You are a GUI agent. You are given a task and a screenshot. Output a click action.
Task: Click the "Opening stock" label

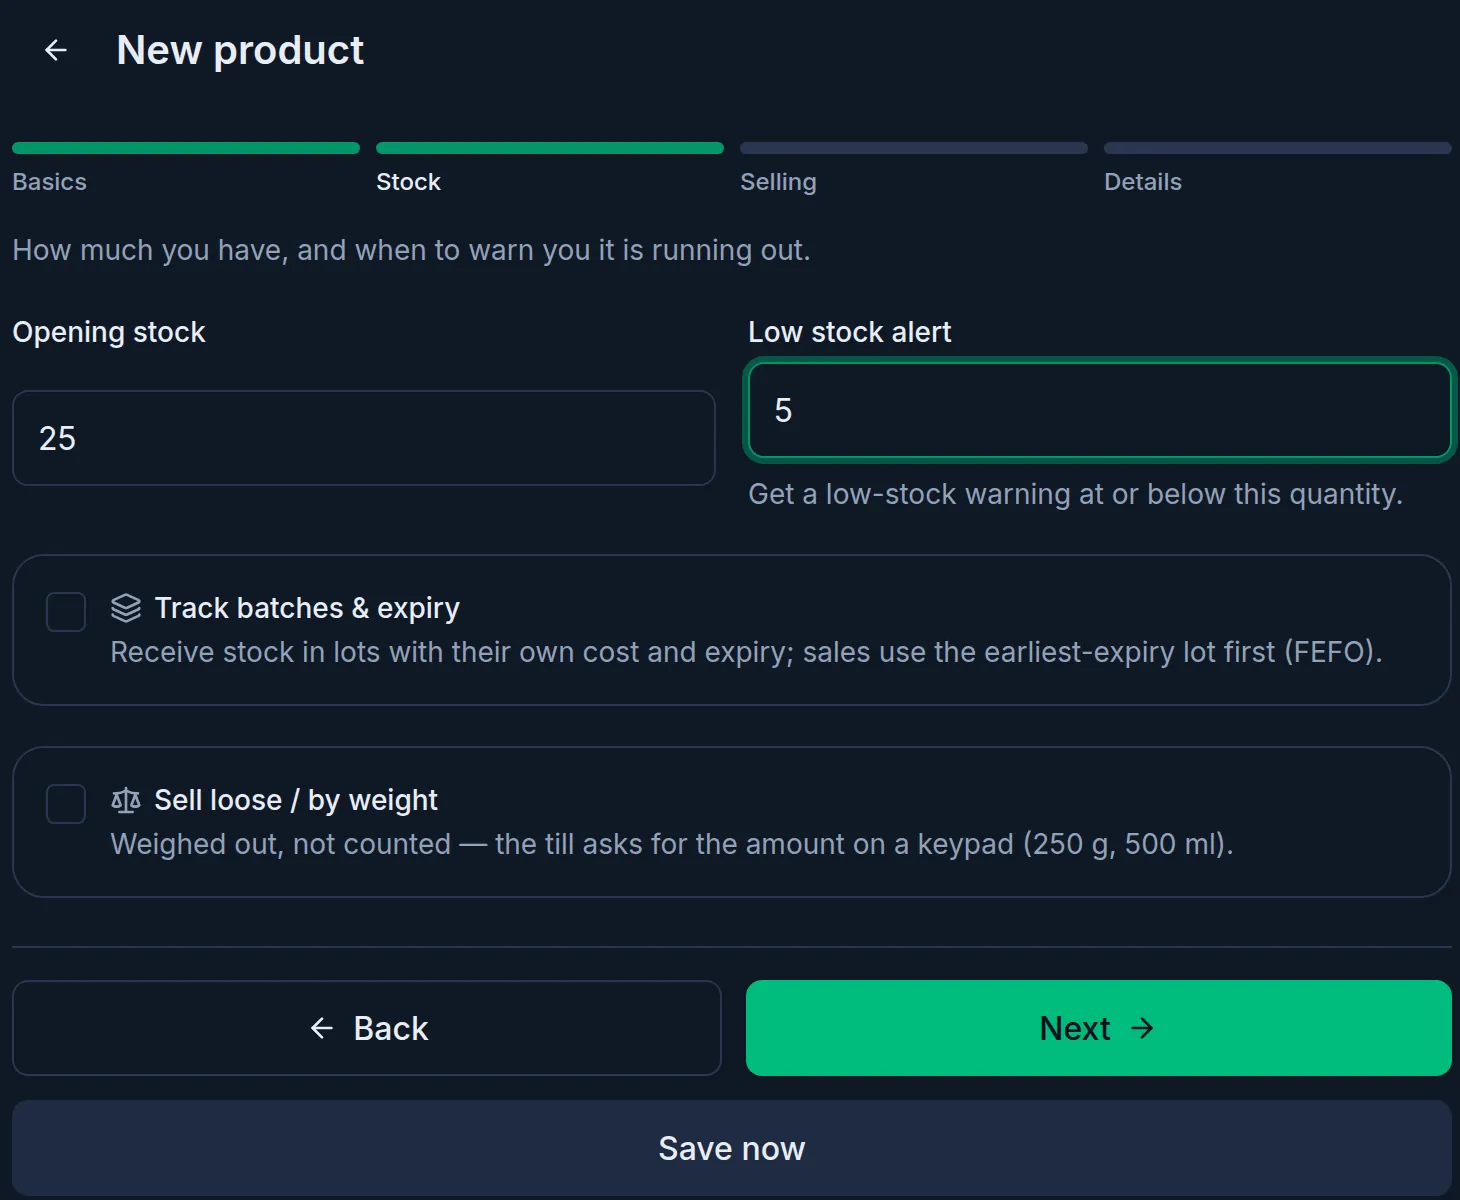(x=109, y=332)
